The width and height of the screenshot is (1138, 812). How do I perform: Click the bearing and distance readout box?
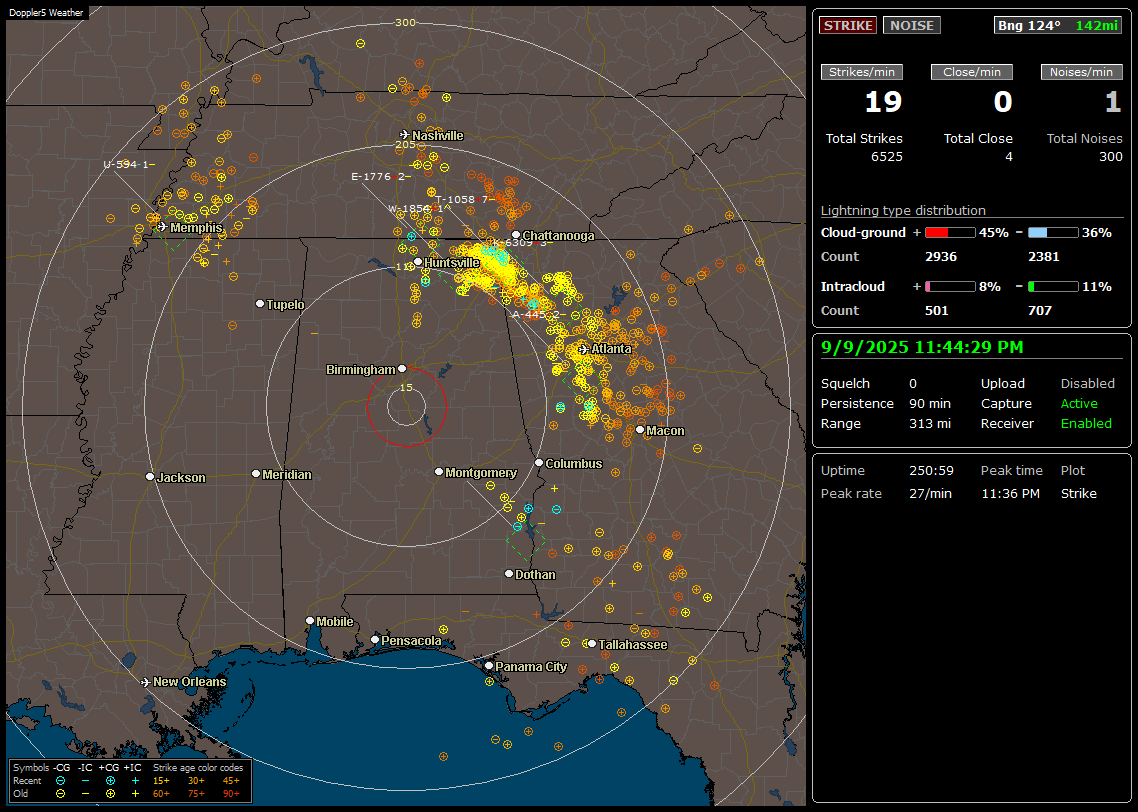(1058, 25)
